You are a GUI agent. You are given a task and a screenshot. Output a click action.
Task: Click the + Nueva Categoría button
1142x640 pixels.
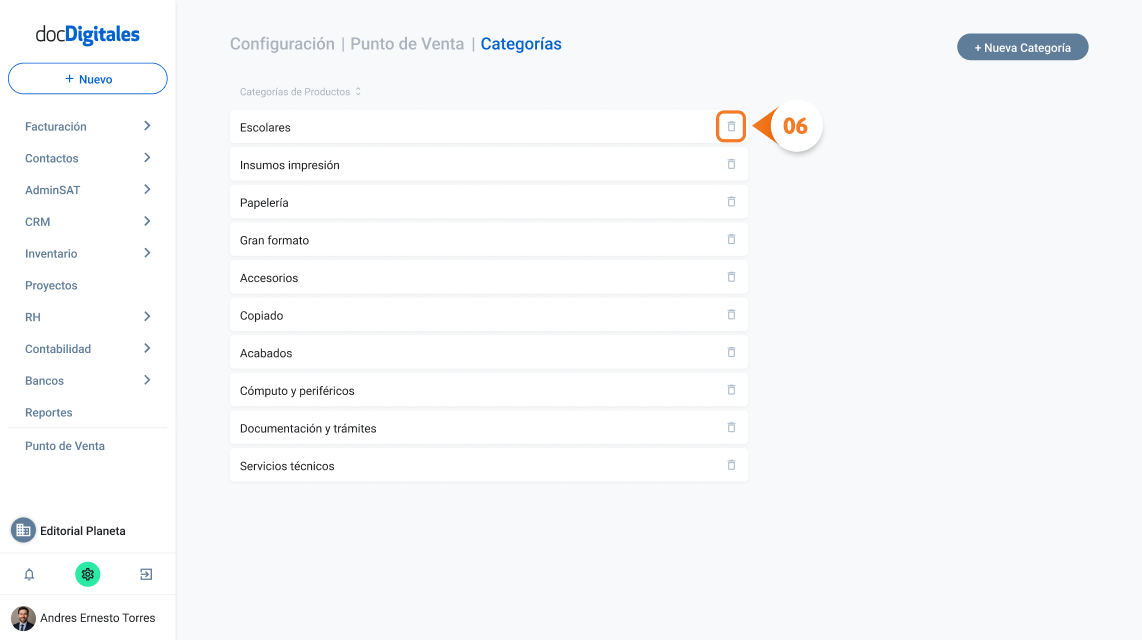pyautogui.click(x=1022, y=47)
